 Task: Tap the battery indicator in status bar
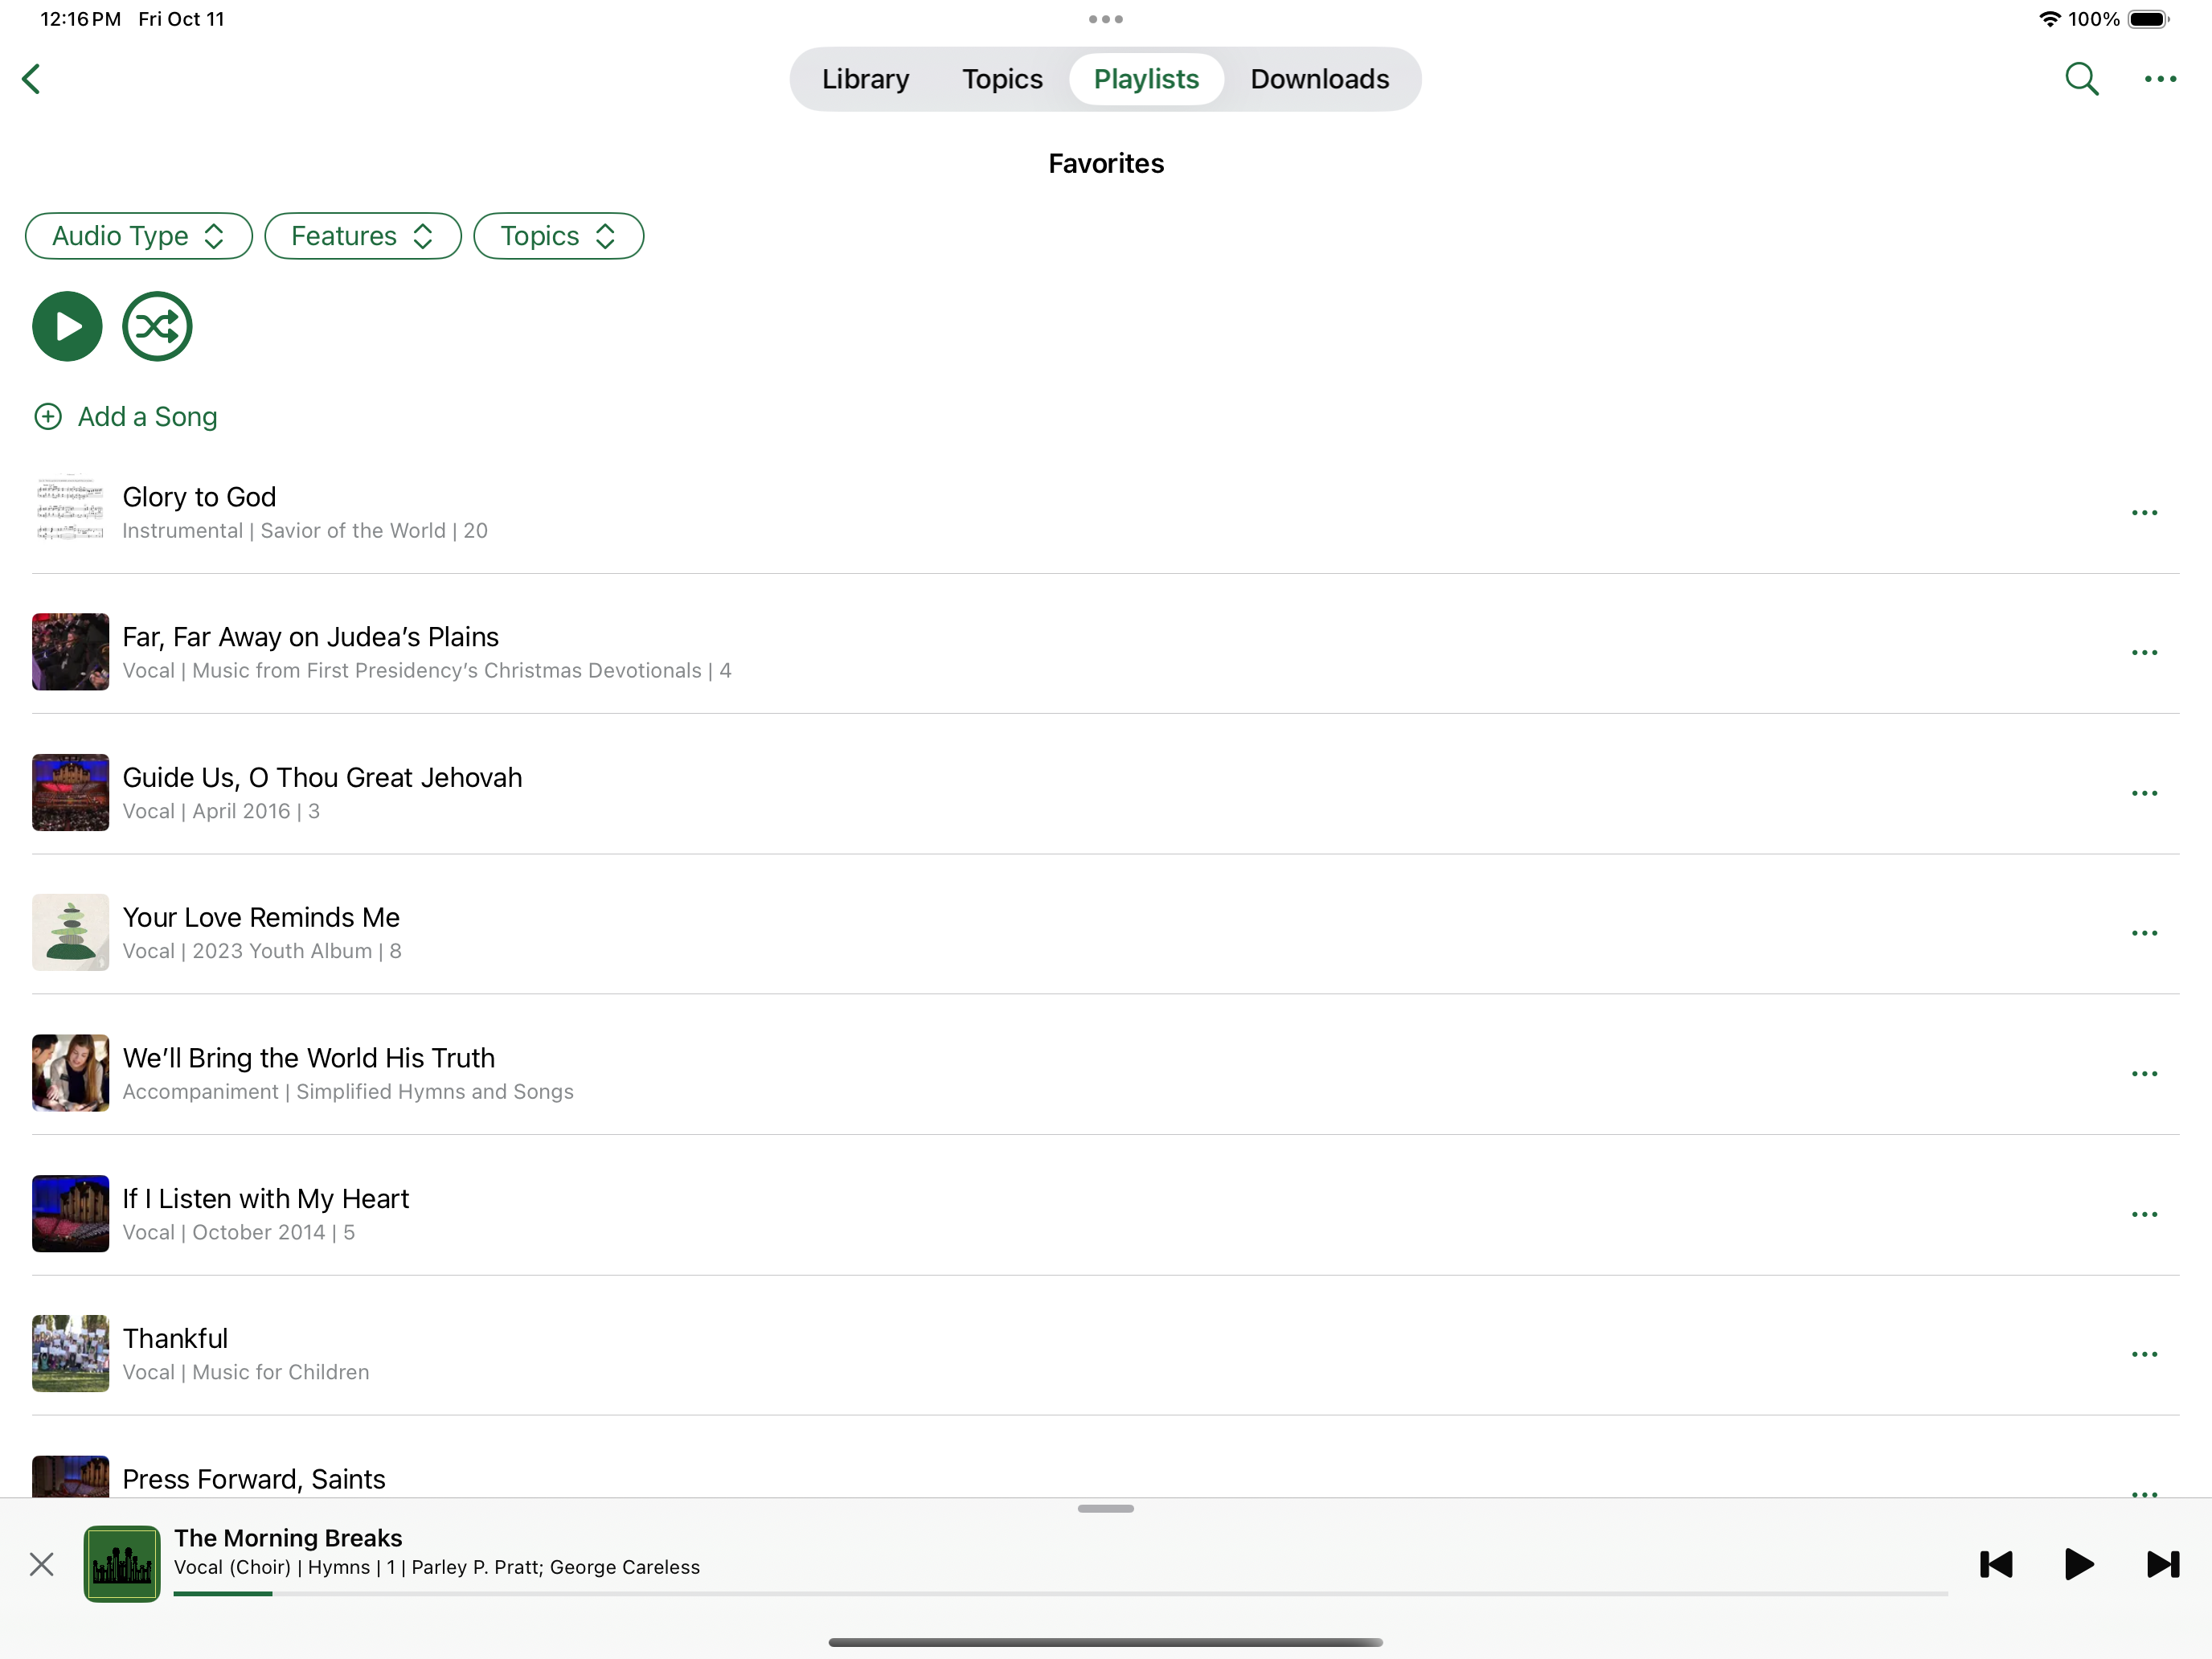[x=2148, y=19]
